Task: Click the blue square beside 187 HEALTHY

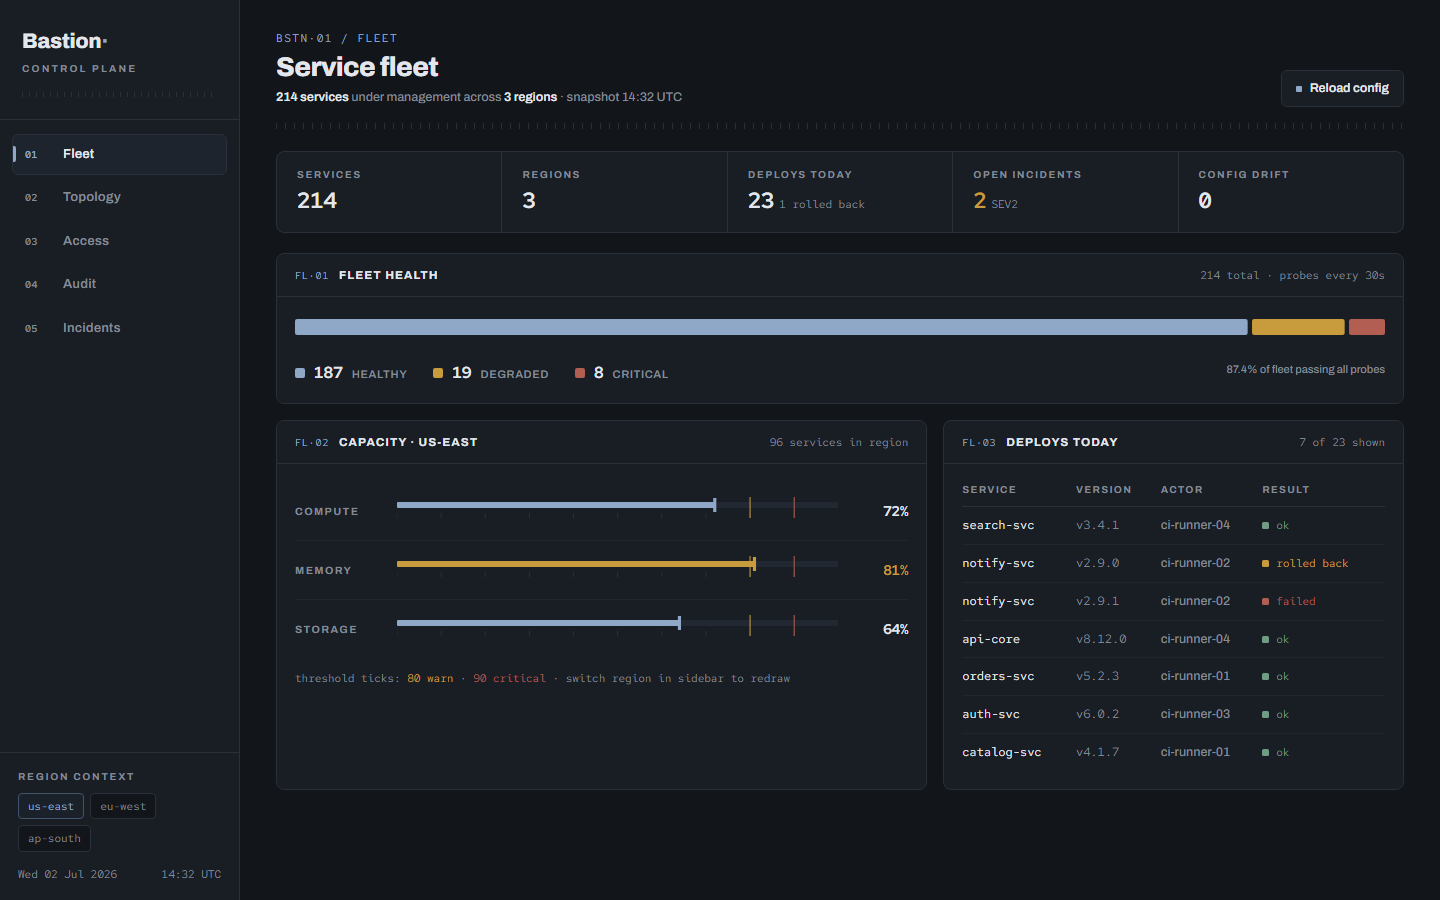Action: (x=300, y=373)
